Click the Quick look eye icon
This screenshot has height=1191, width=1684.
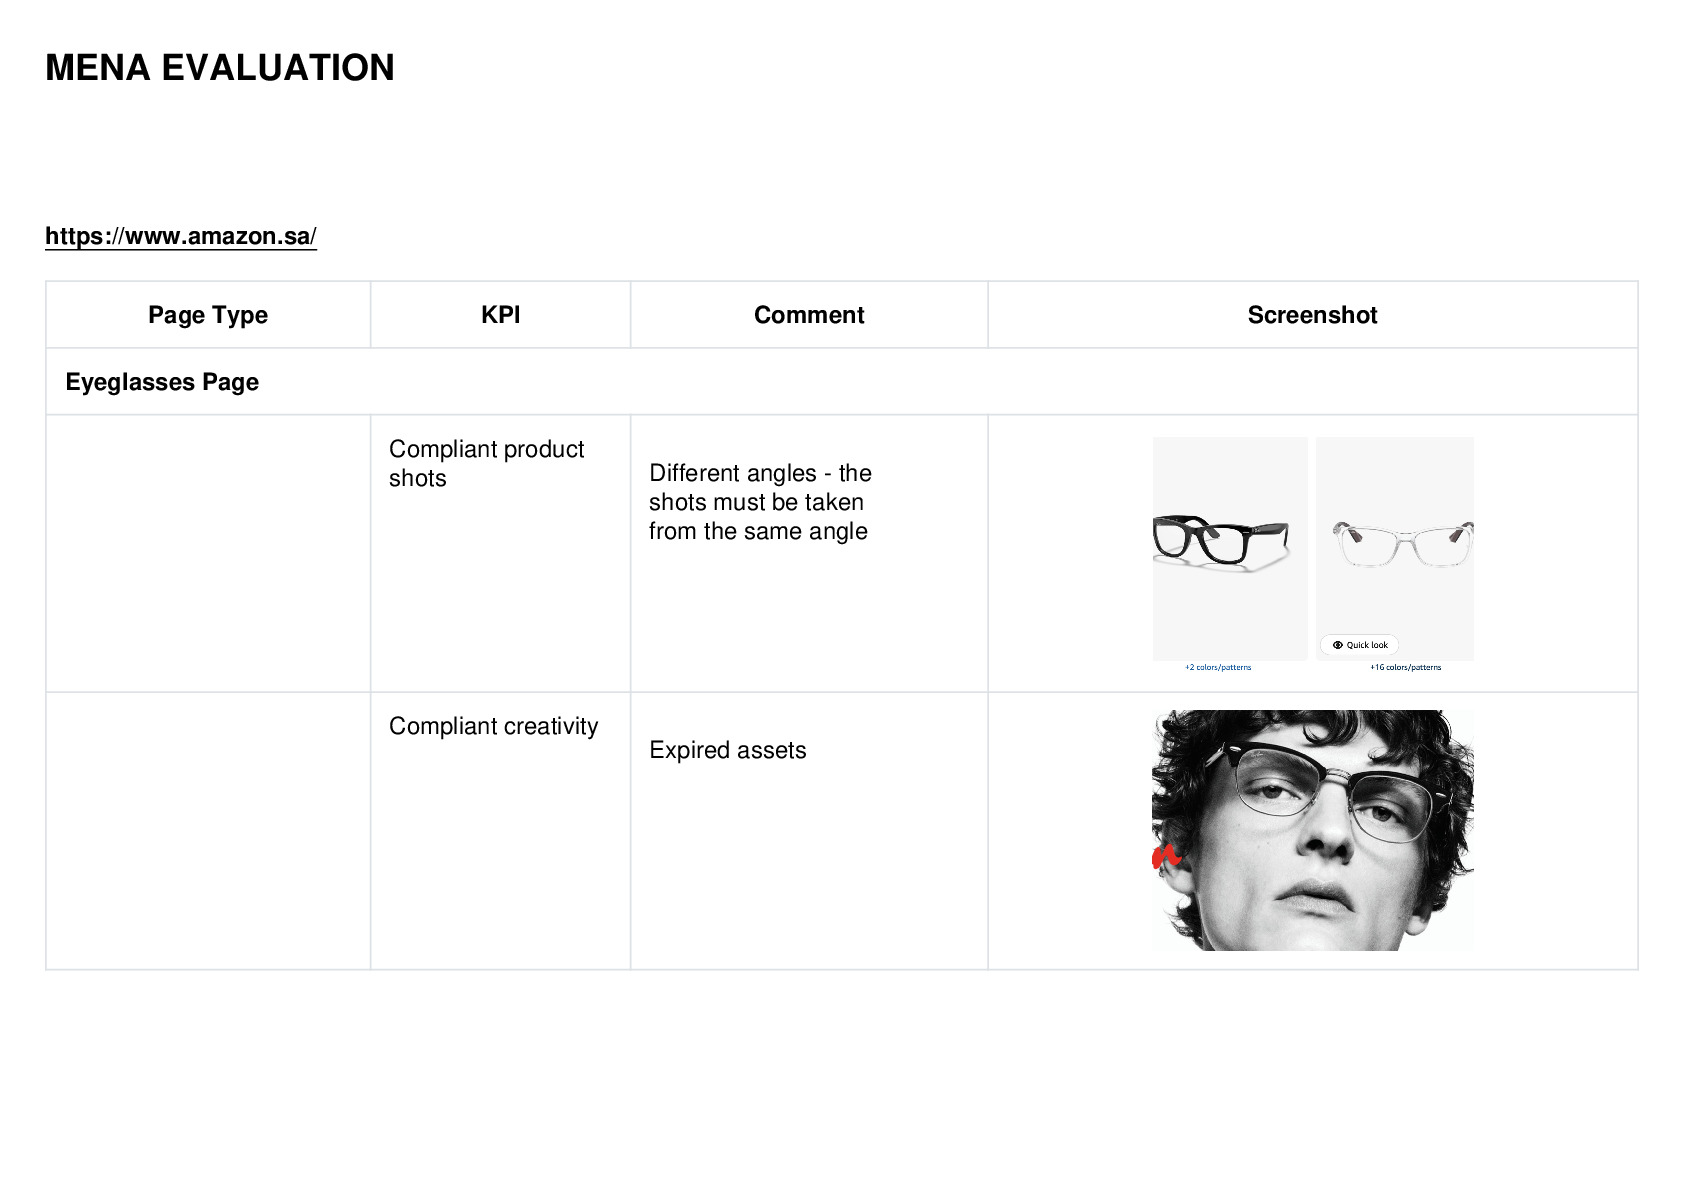click(x=1337, y=645)
